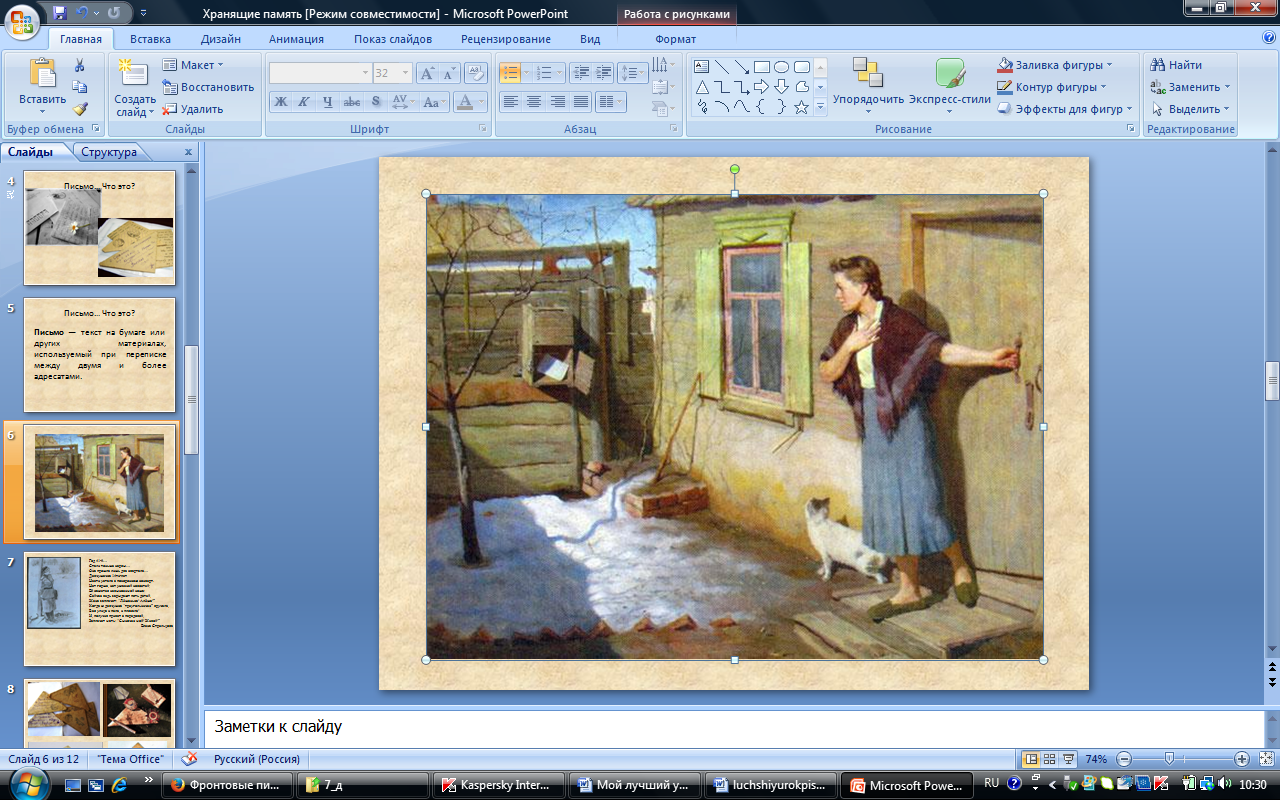Select the arrow line shape
Screen dimensions: 1280x800
741,67
